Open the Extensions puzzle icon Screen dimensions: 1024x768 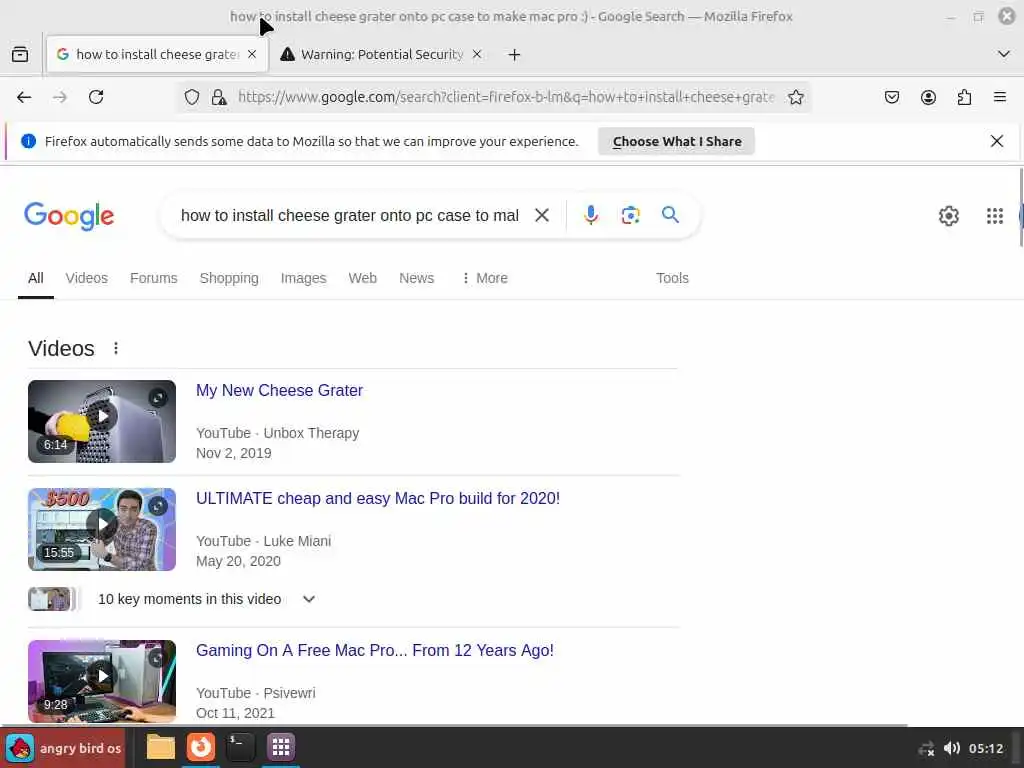point(964,97)
